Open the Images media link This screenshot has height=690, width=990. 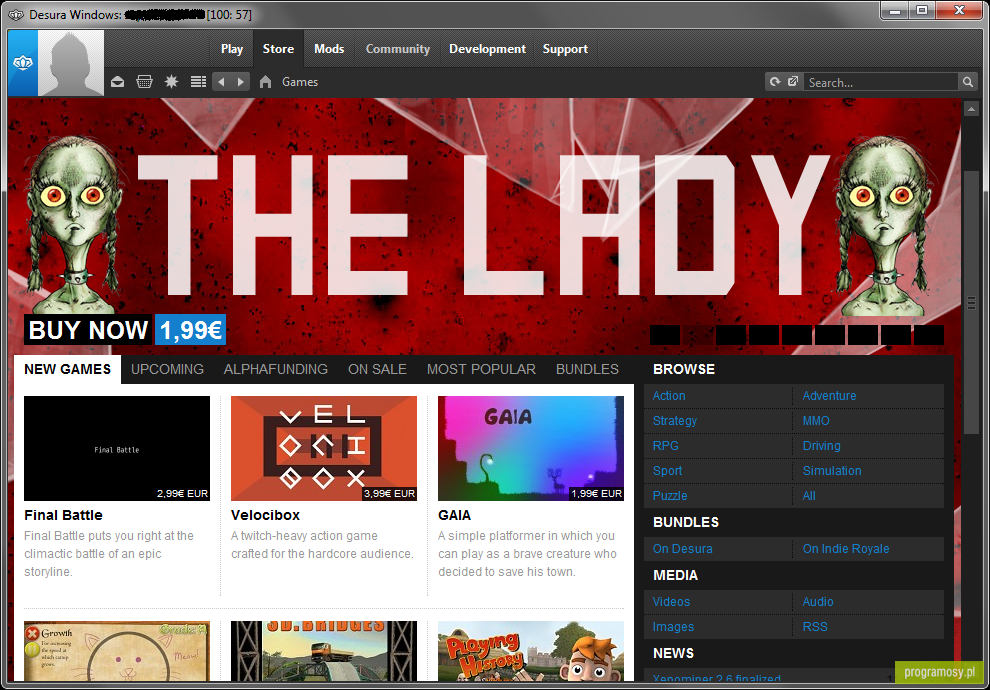pos(673,627)
